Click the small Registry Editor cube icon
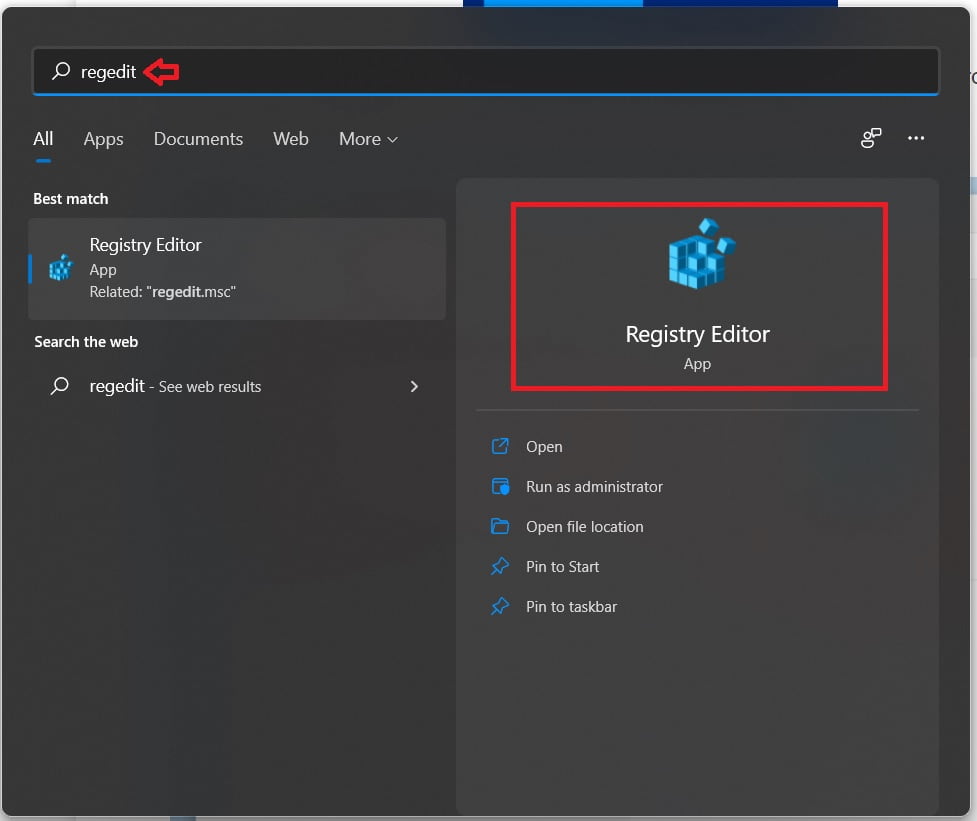 60,268
